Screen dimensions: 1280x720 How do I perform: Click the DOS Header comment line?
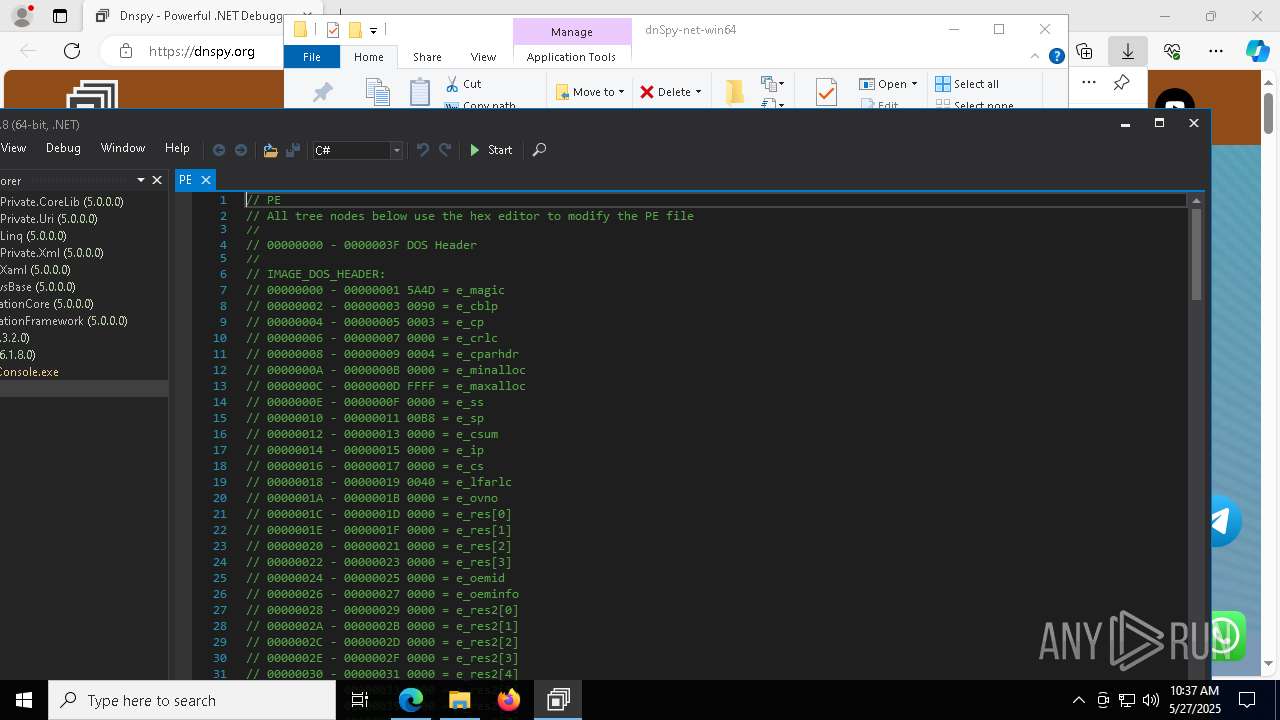point(361,245)
